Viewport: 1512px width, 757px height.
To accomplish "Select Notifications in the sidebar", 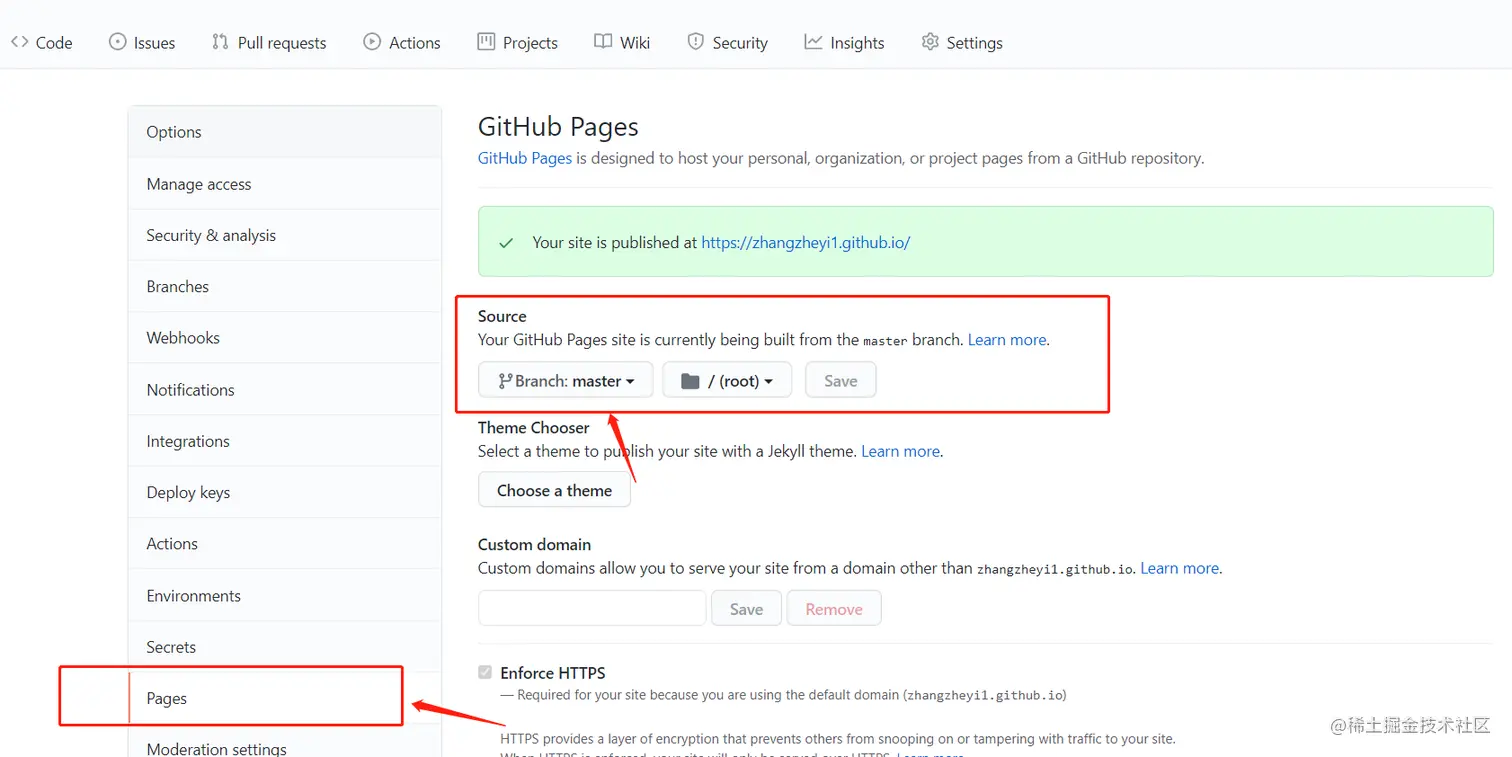I will tap(285, 390).
